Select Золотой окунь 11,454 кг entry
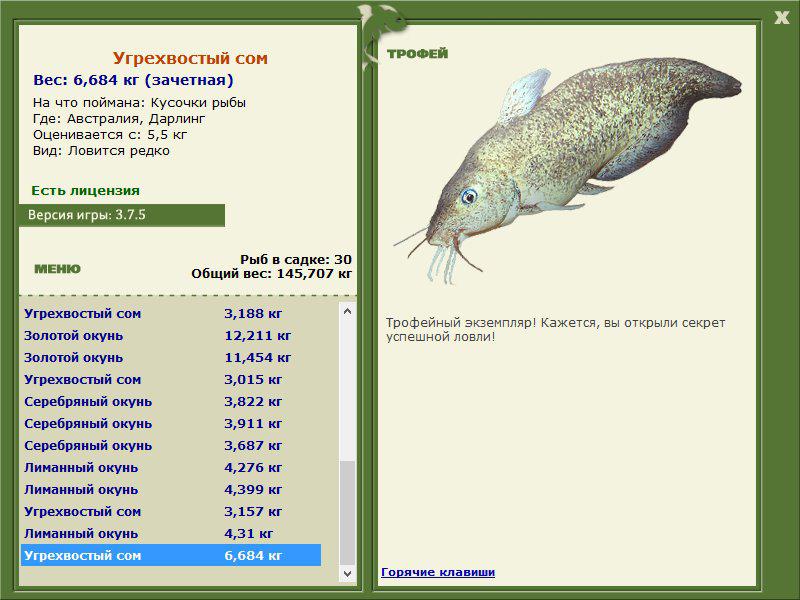This screenshot has width=800, height=600. pos(171,358)
